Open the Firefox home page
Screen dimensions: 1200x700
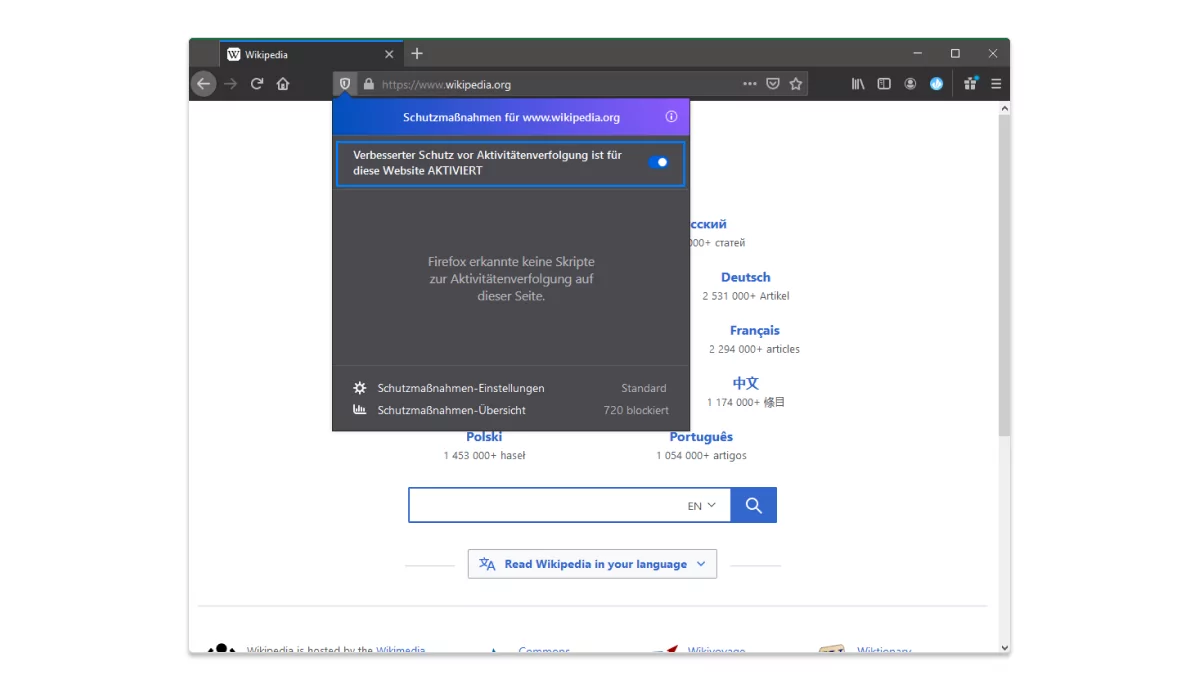(283, 84)
